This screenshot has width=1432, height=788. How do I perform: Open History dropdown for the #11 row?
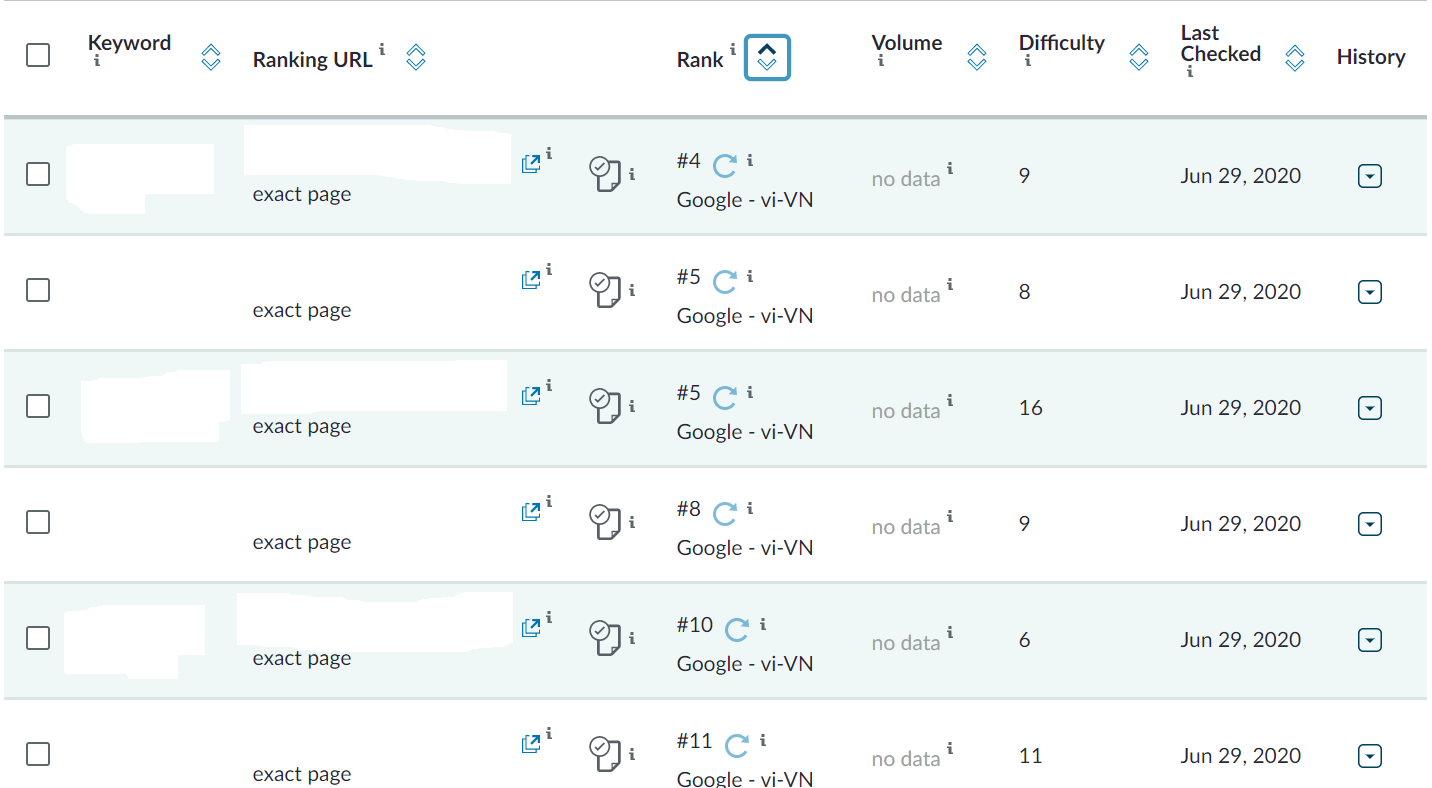1370,756
